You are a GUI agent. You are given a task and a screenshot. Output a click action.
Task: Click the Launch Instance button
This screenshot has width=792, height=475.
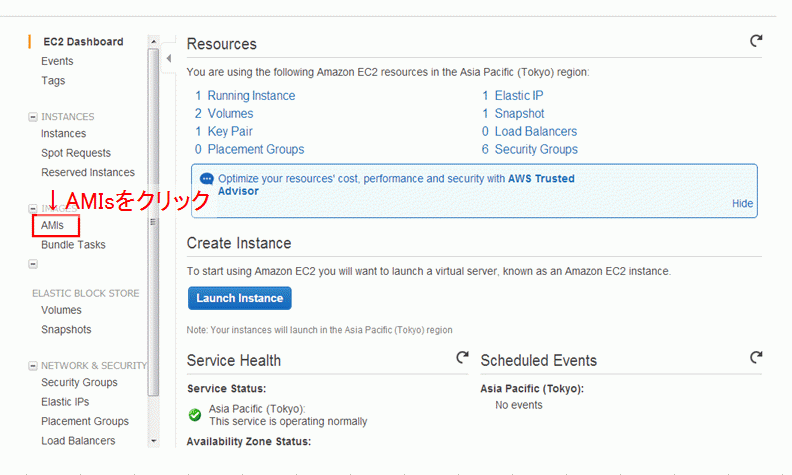[x=239, y=298]
